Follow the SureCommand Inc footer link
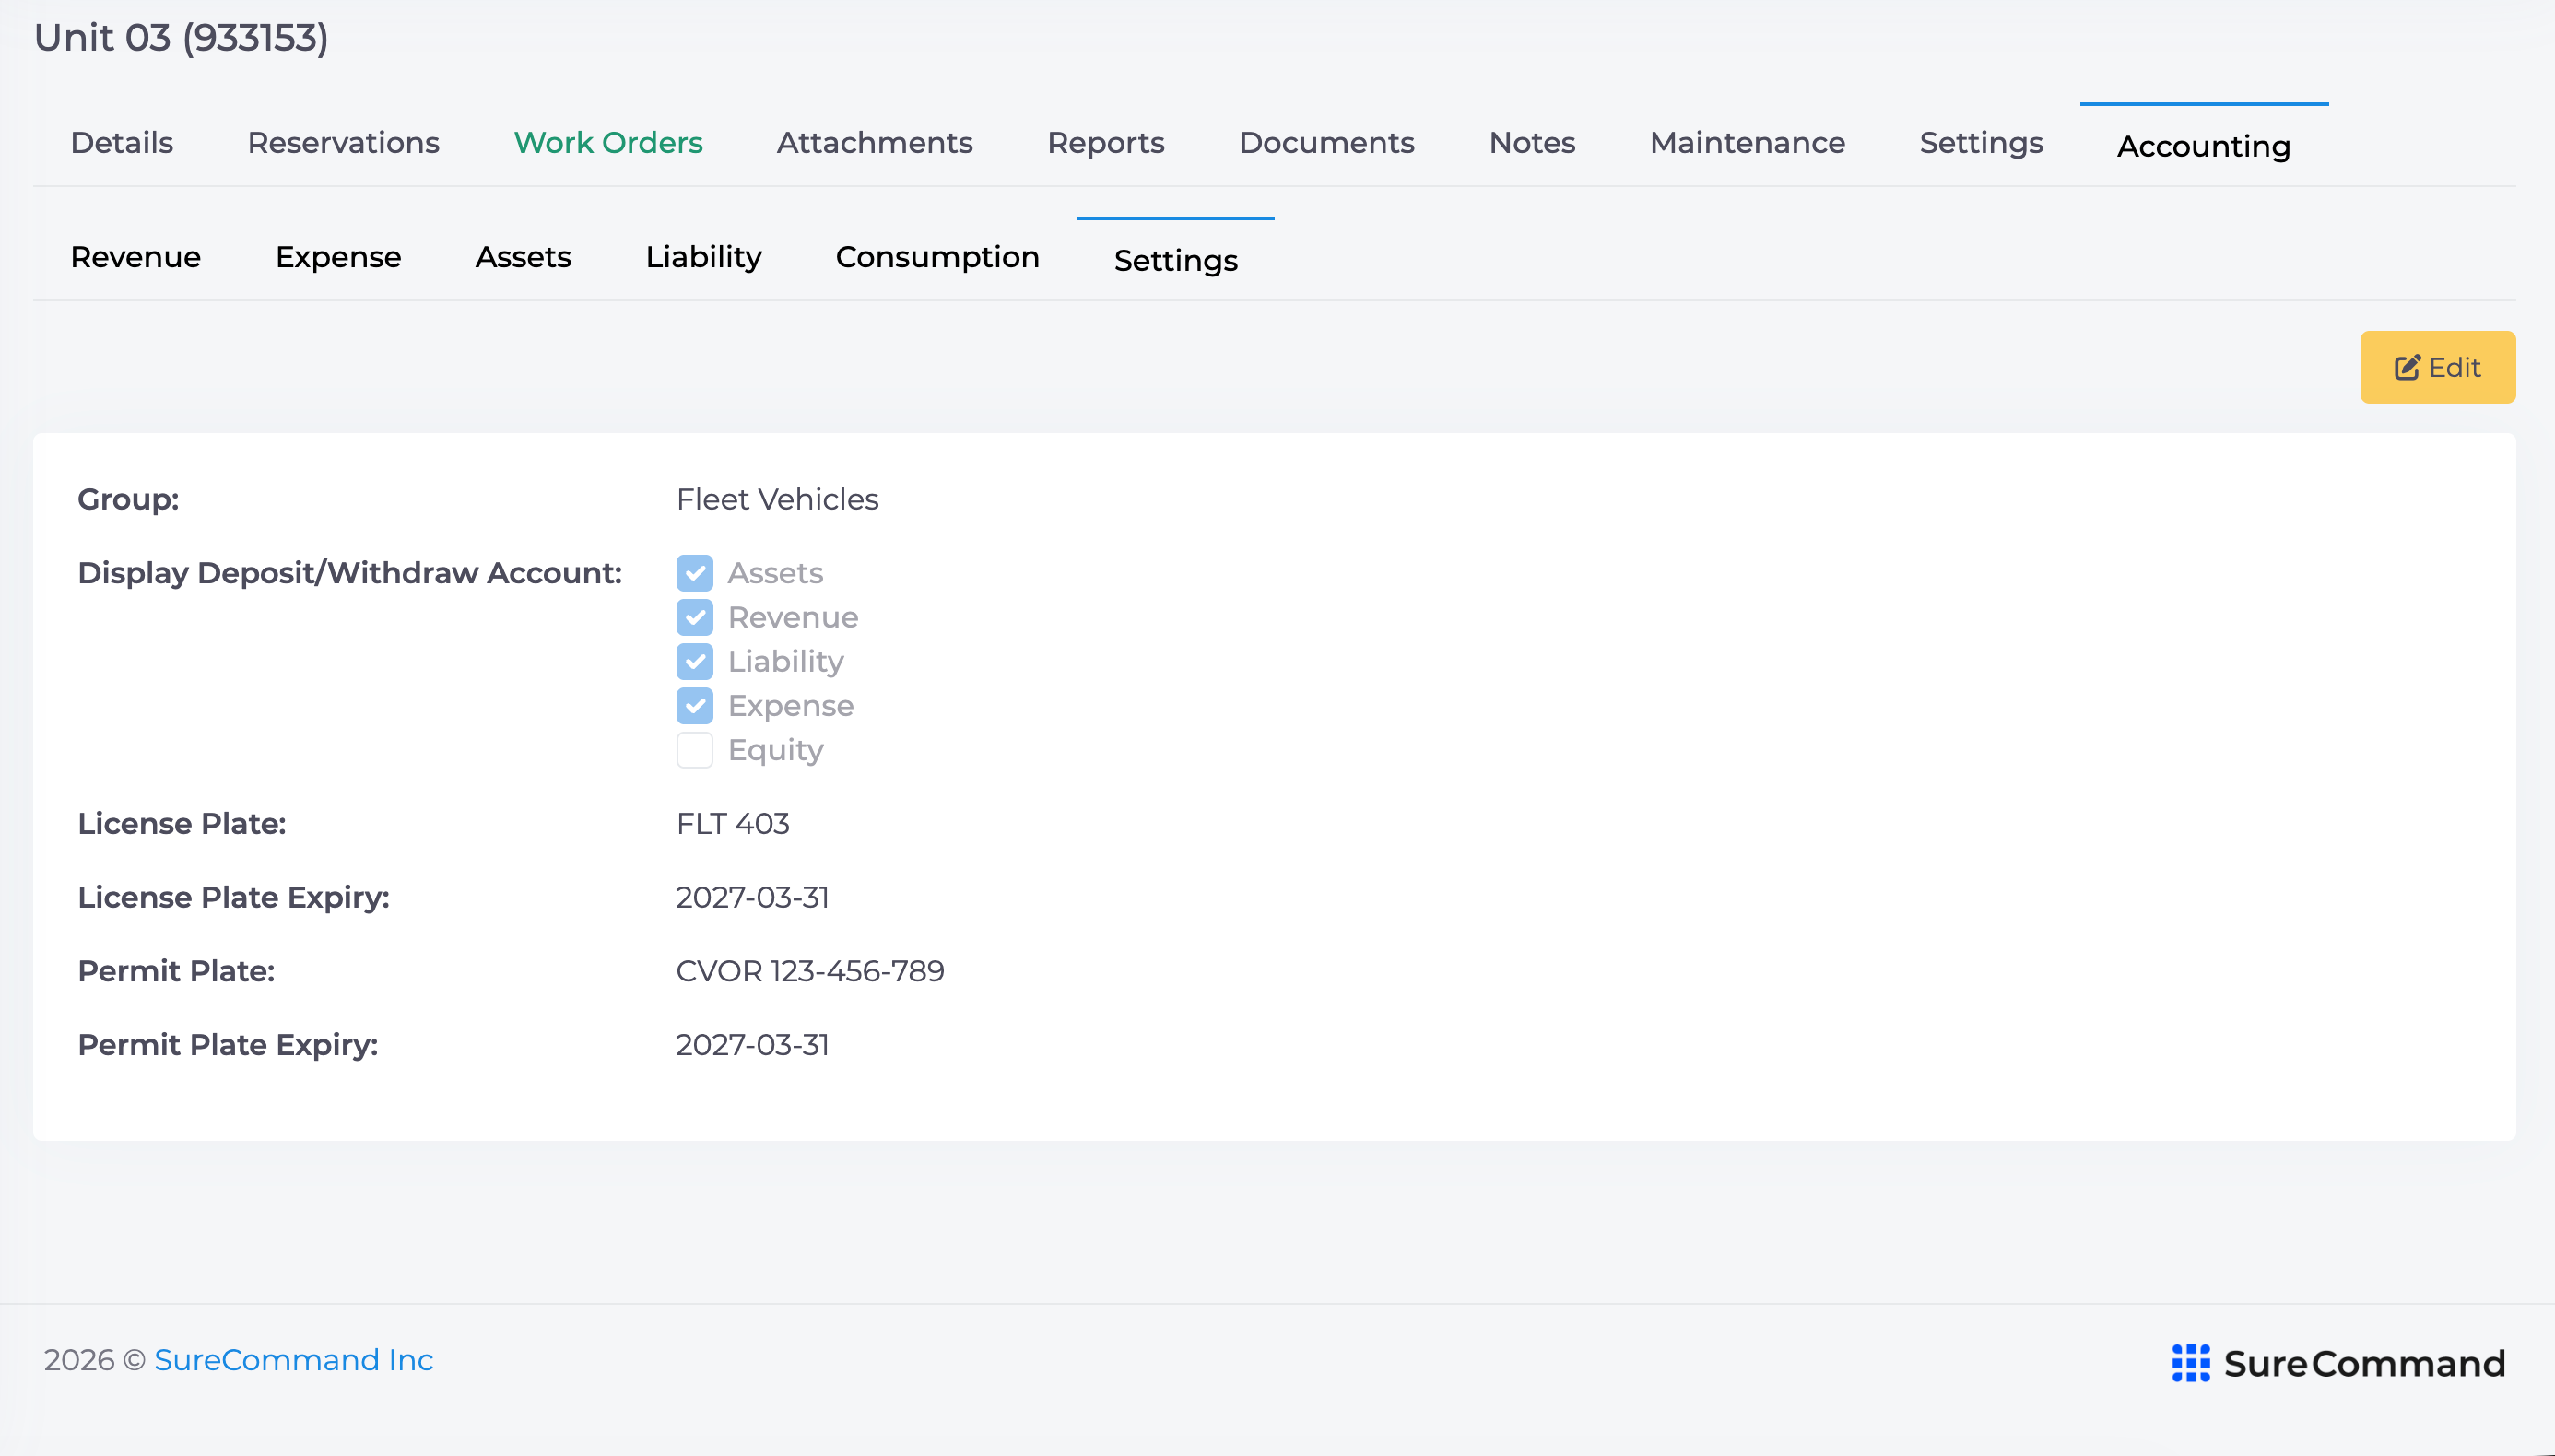2555x1456 pixels. 293,1360
